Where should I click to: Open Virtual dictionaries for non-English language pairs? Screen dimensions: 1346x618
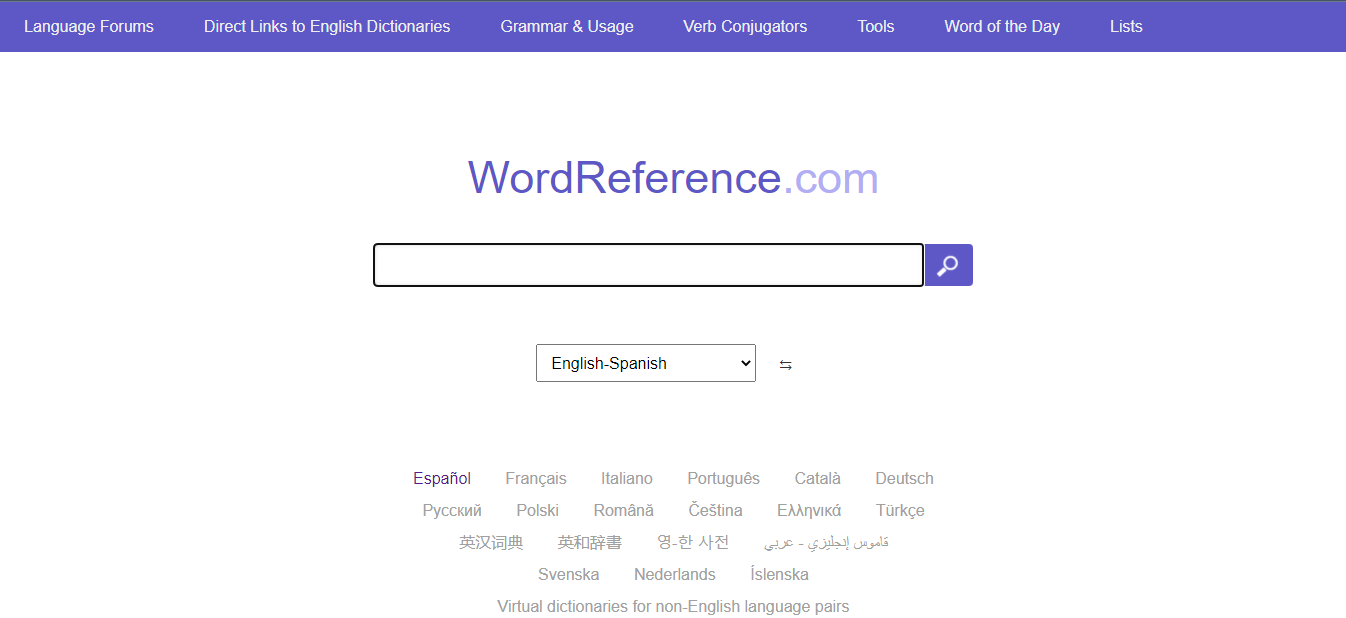point(673,606)
